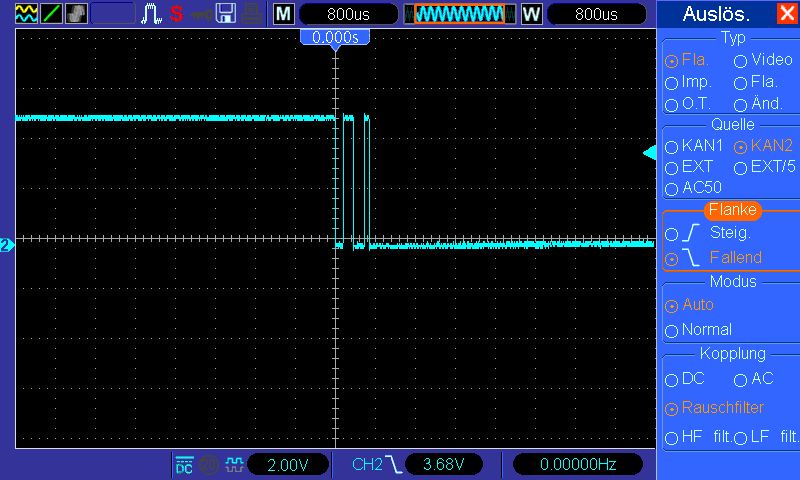Click the DC coupling icon in bottom bar
The image size is (800, 480).
pos(184,465)
